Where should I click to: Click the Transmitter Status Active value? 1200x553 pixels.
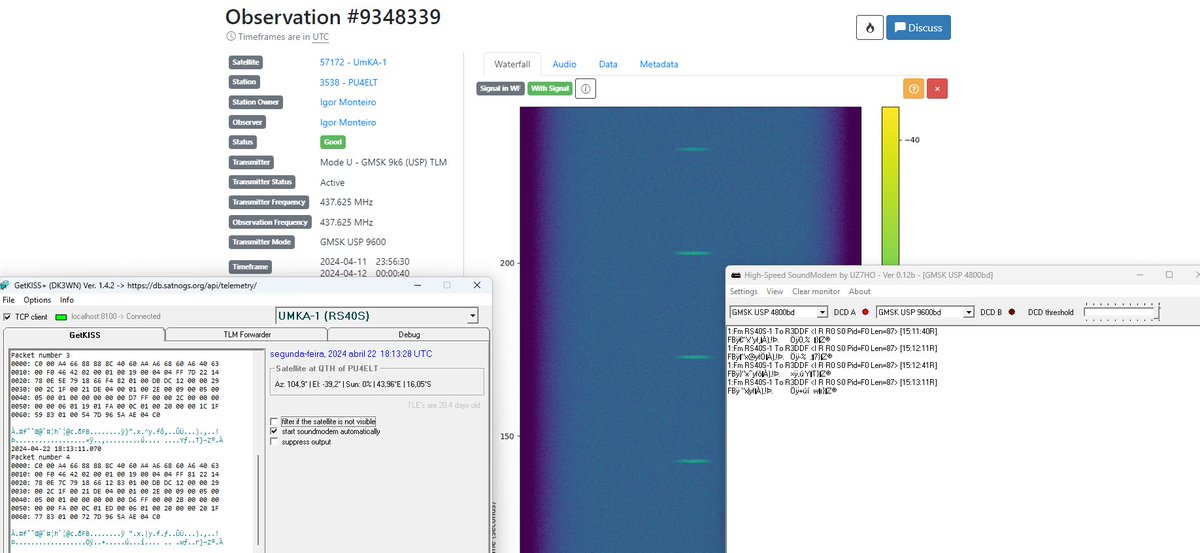pos(332,182)
